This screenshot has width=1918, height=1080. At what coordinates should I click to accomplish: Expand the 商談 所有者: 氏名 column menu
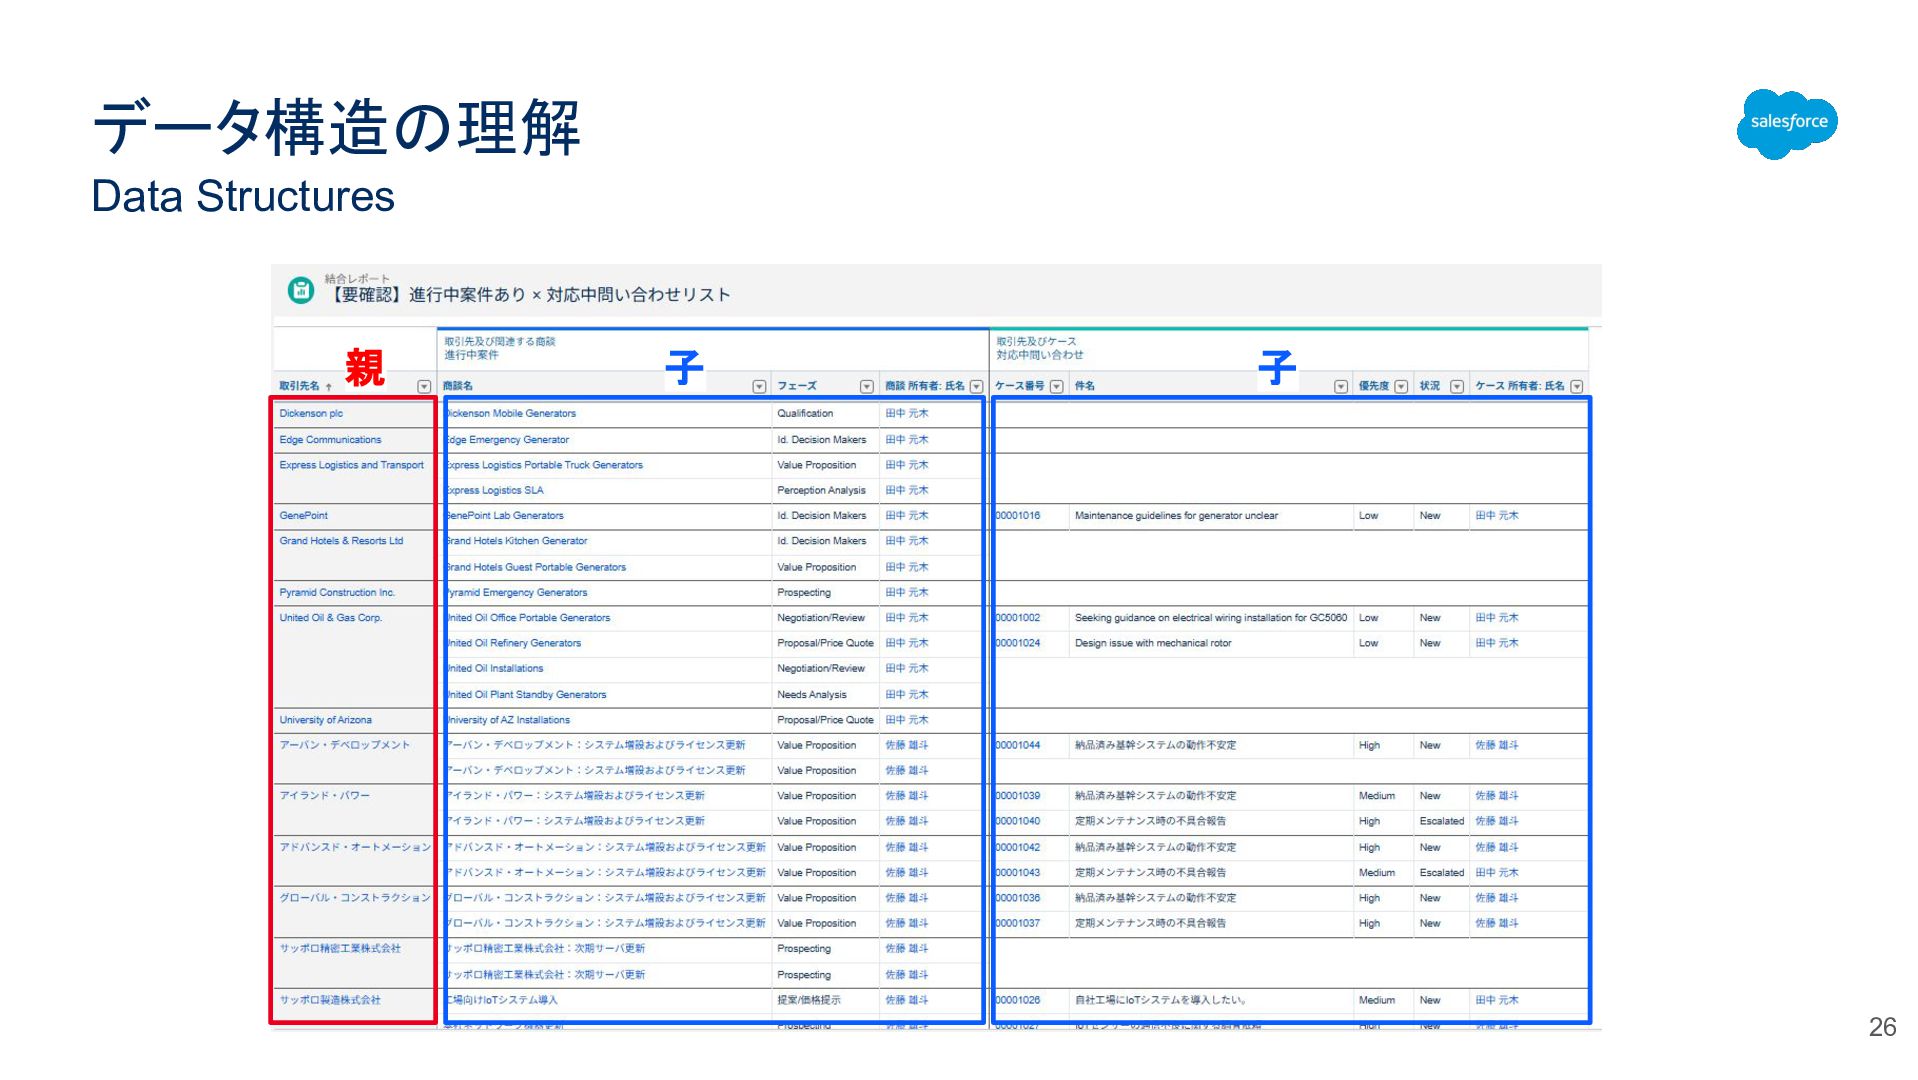(x=976, y=387)
